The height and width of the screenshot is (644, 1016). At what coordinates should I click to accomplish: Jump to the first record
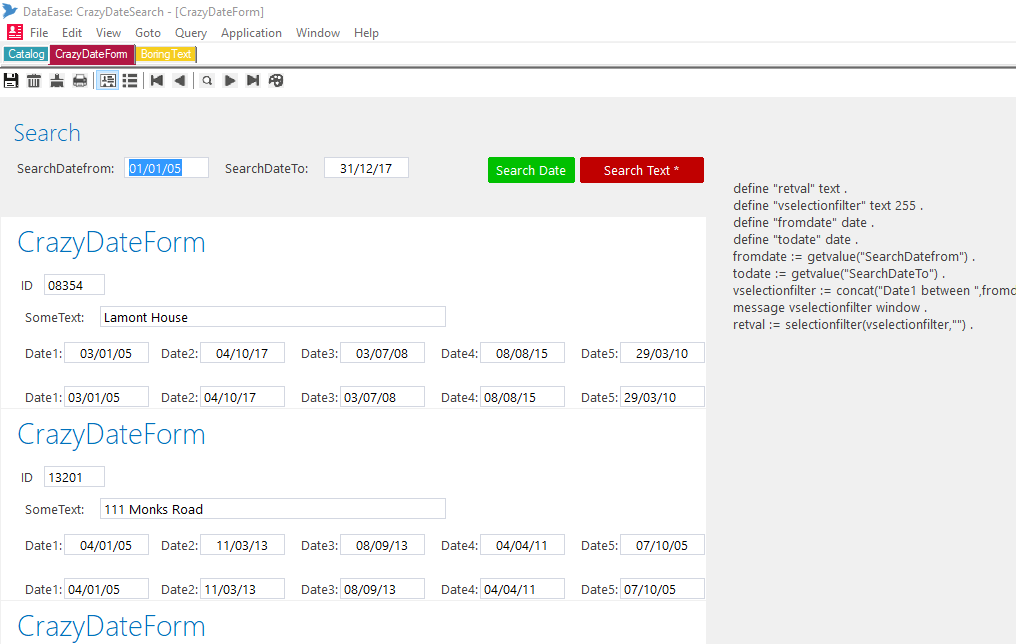[x=157, y=80]
